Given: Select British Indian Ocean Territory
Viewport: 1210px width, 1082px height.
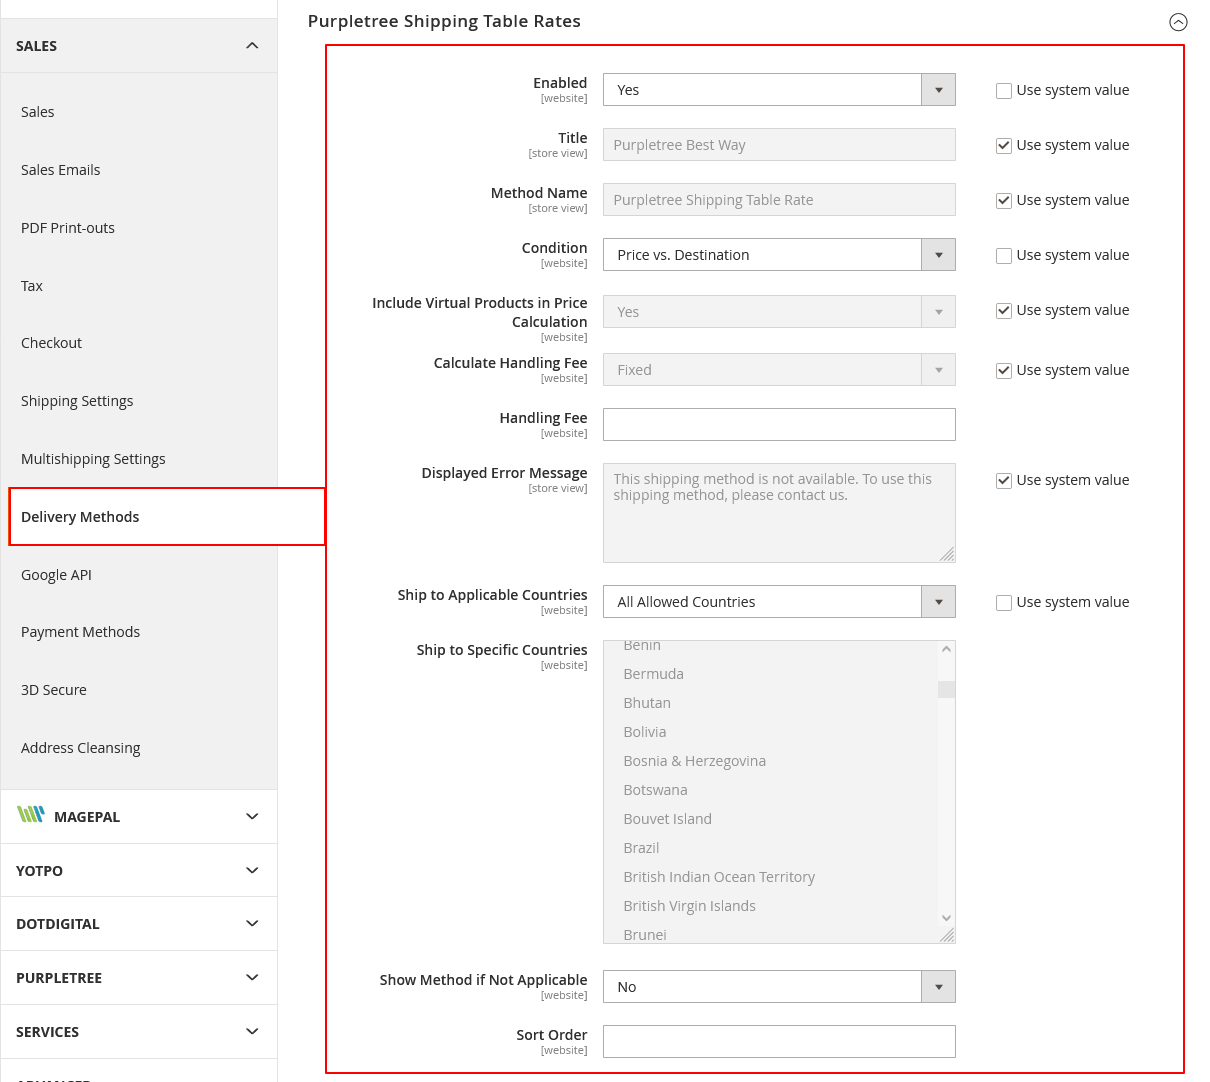Looking at the screenshot, I should click(719, 877).
